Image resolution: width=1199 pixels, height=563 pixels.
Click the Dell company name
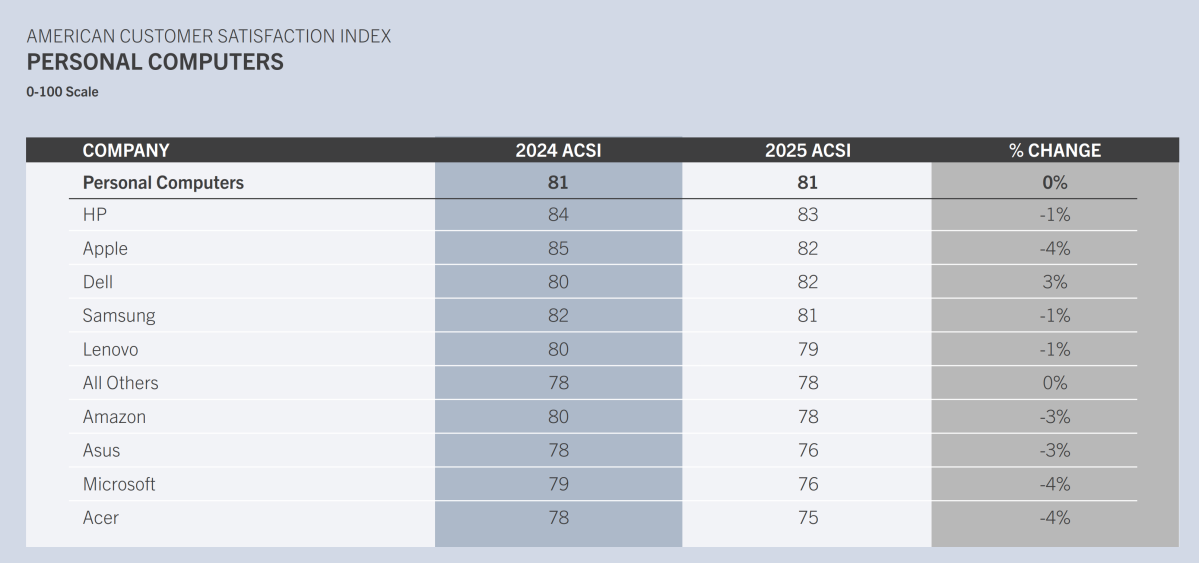point(98,282)
